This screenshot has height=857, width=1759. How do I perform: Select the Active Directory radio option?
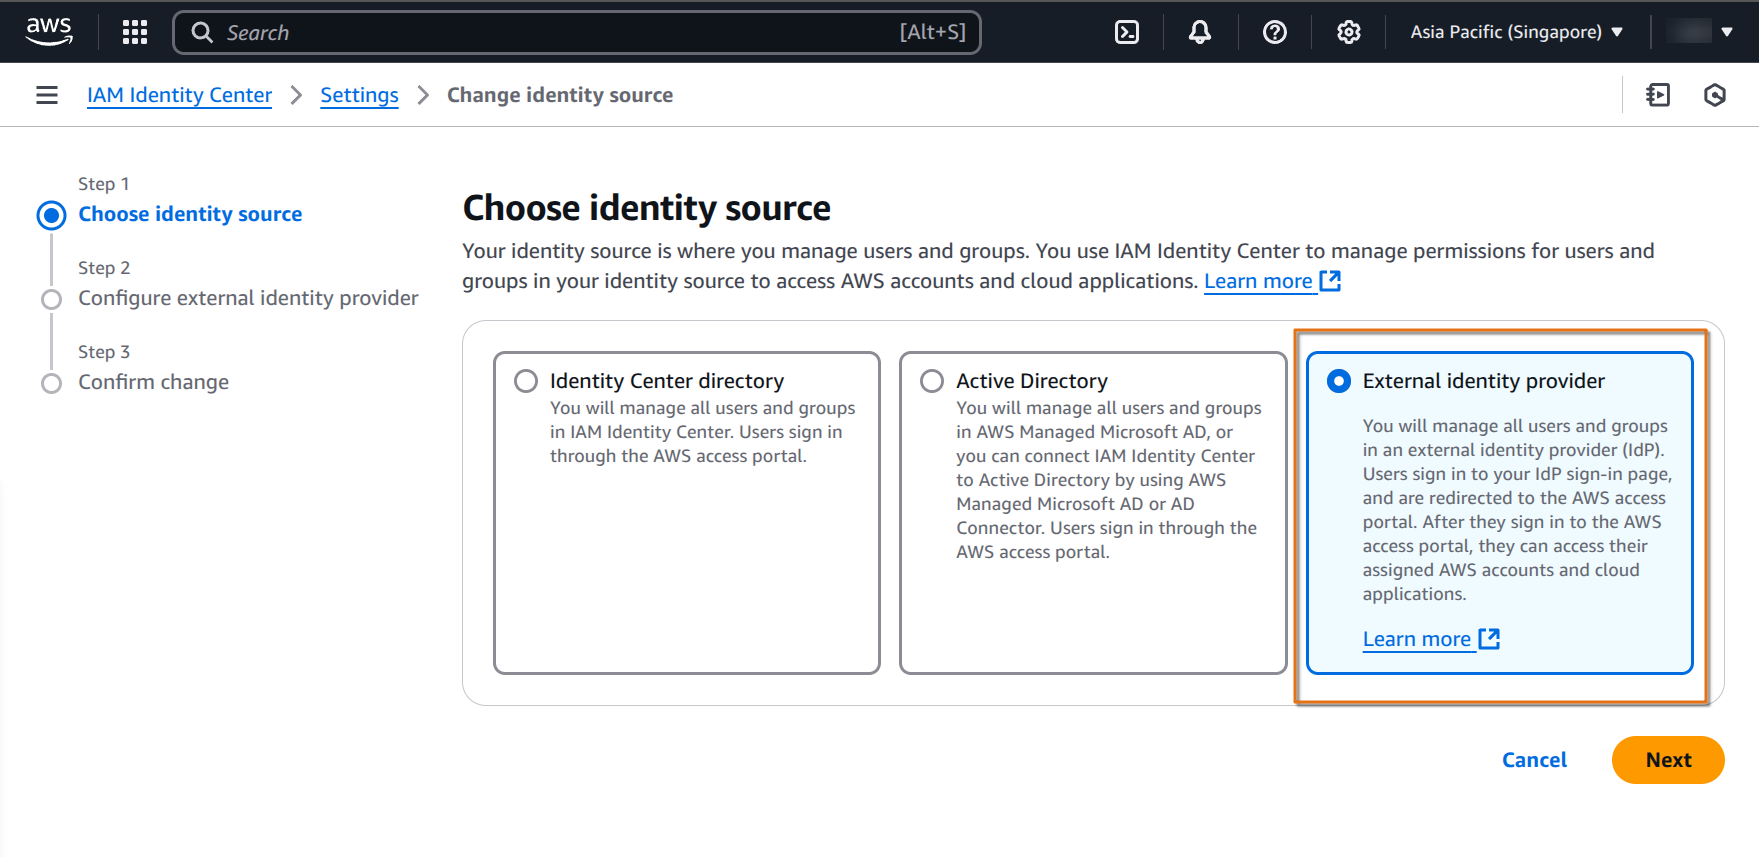coord(932,381)
